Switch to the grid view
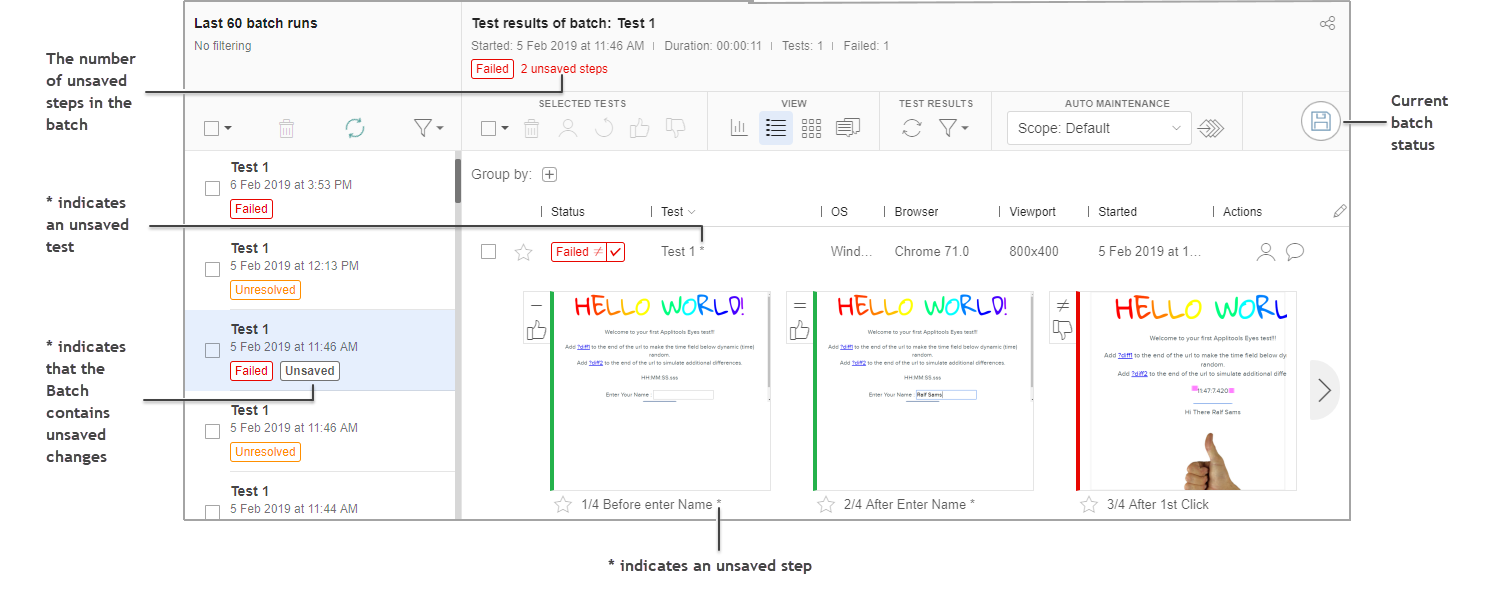The width and height of the screenshot is (1485, 591). tap(811, 128)
